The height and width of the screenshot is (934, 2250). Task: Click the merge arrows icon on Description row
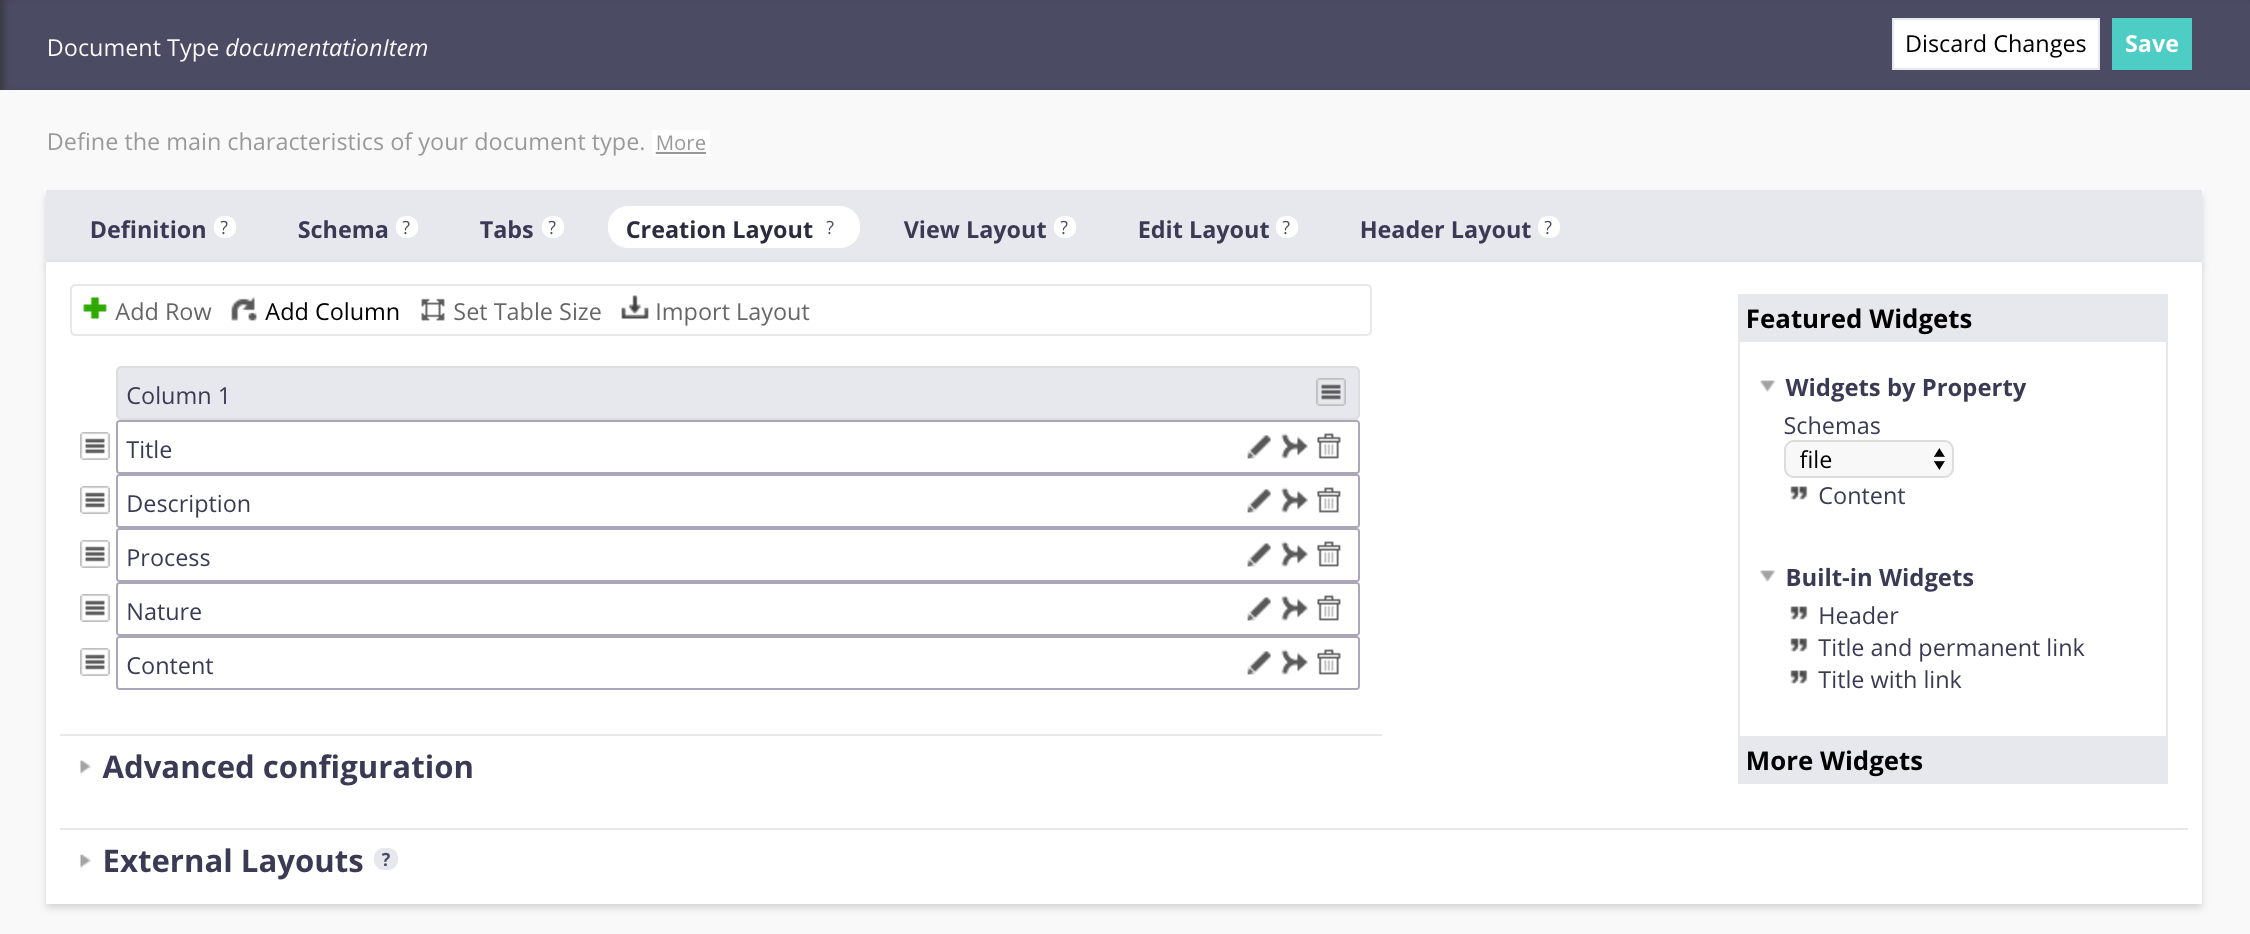coord(1294,501)
